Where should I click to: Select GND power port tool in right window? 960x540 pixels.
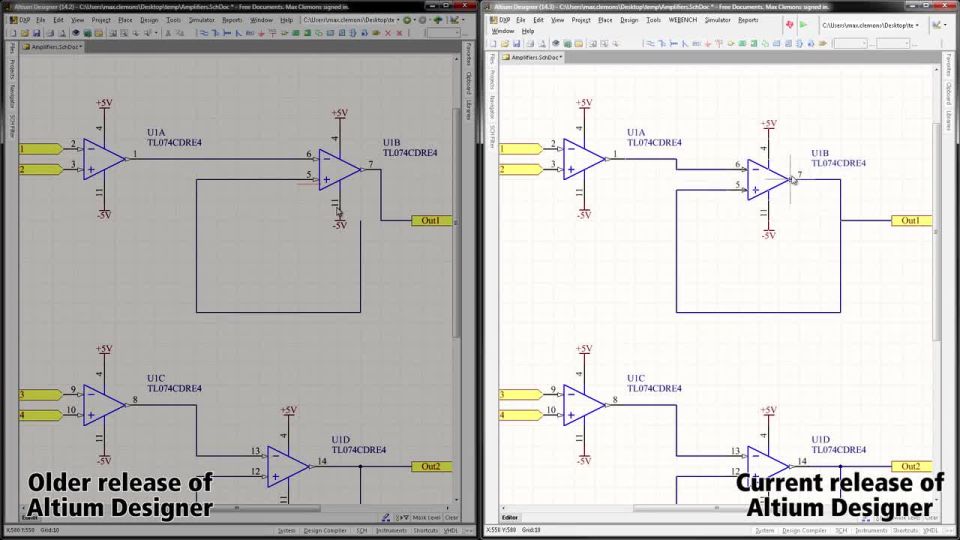pyautogui.click(x=707, y=43)
